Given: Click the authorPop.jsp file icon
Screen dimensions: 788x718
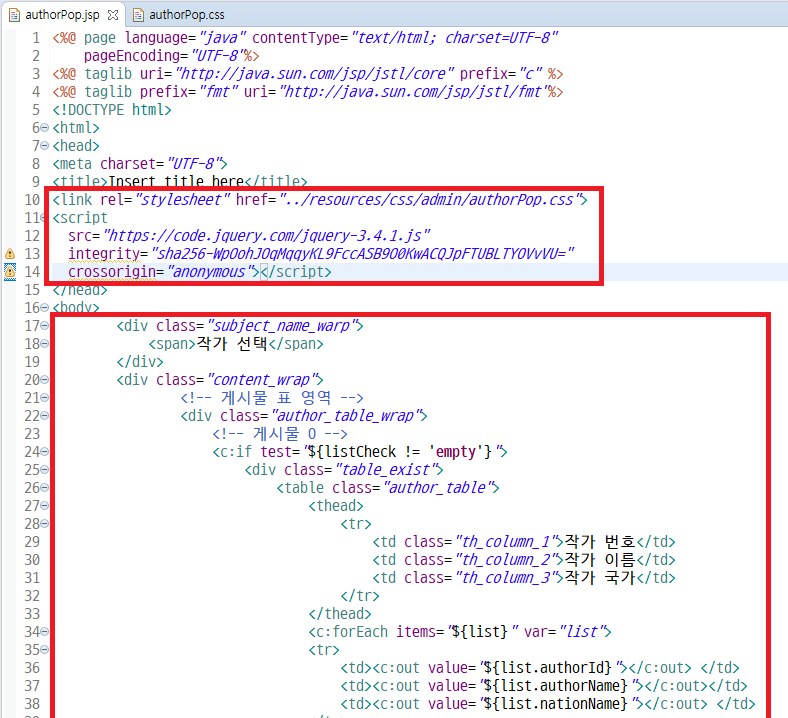Looking at the screenshot, I should coord(15,15).
